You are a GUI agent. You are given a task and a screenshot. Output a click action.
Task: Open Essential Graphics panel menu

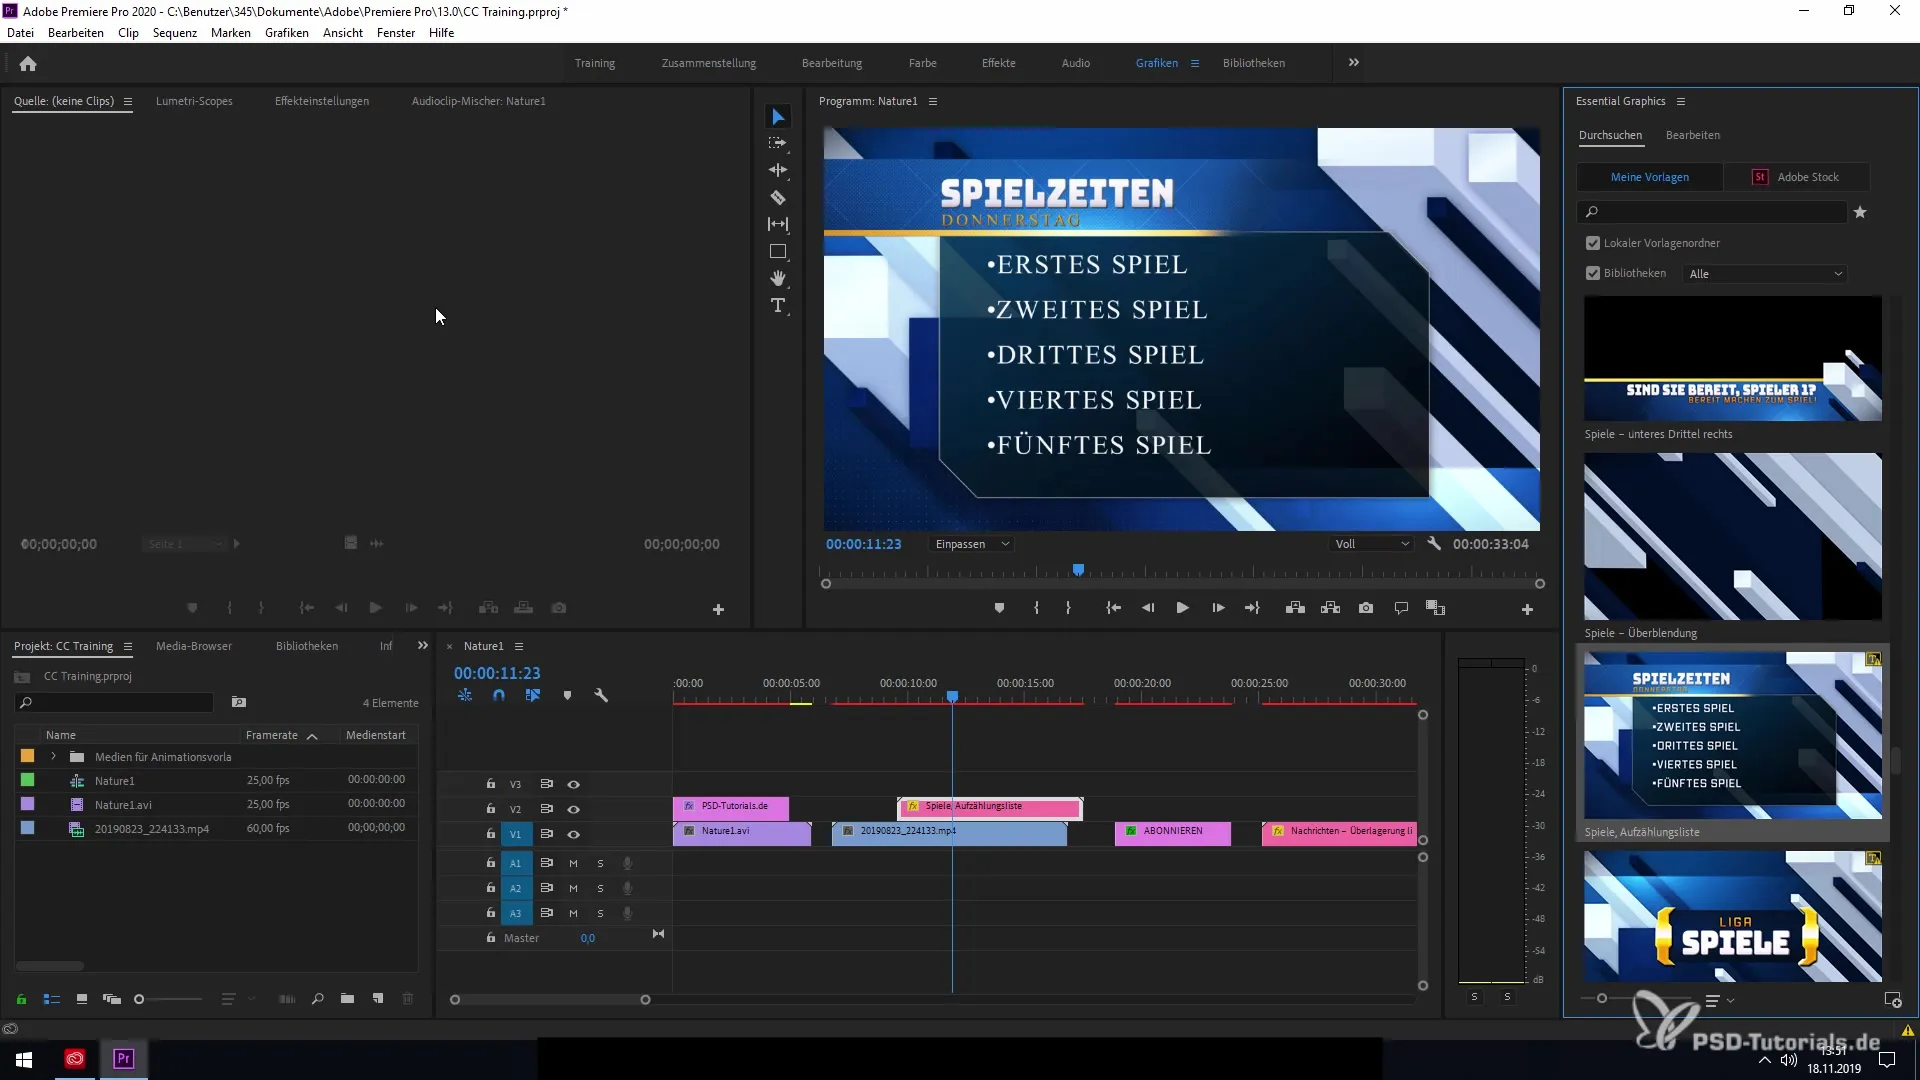1681,101
